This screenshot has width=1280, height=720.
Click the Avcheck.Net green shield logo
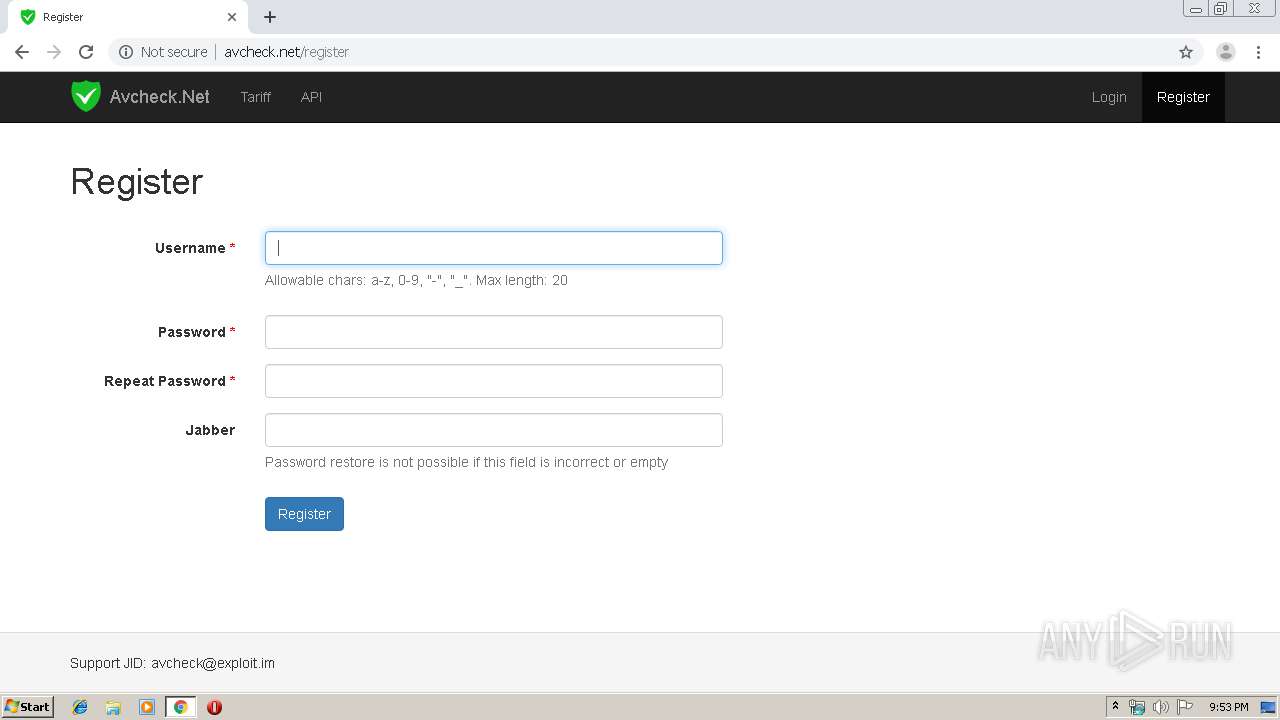pyautogui.click(x=86, y=97)
